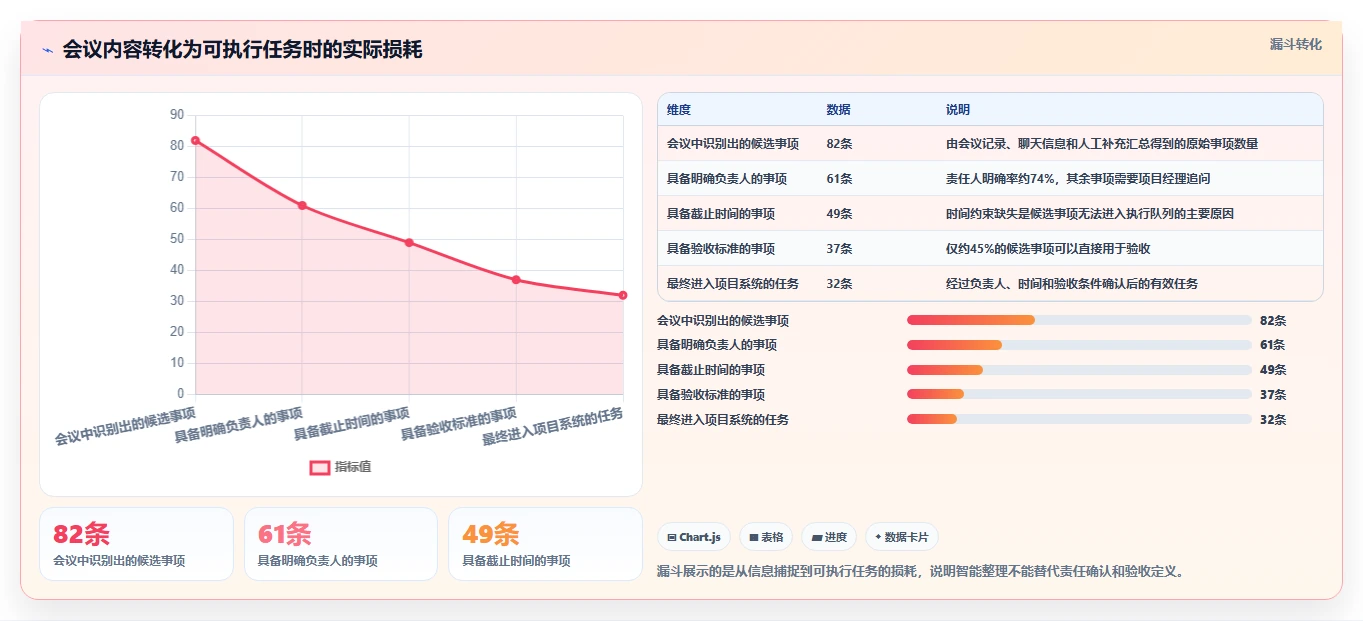Click the 漏斗转化 badge in the header

click(x=1296, y=45)
